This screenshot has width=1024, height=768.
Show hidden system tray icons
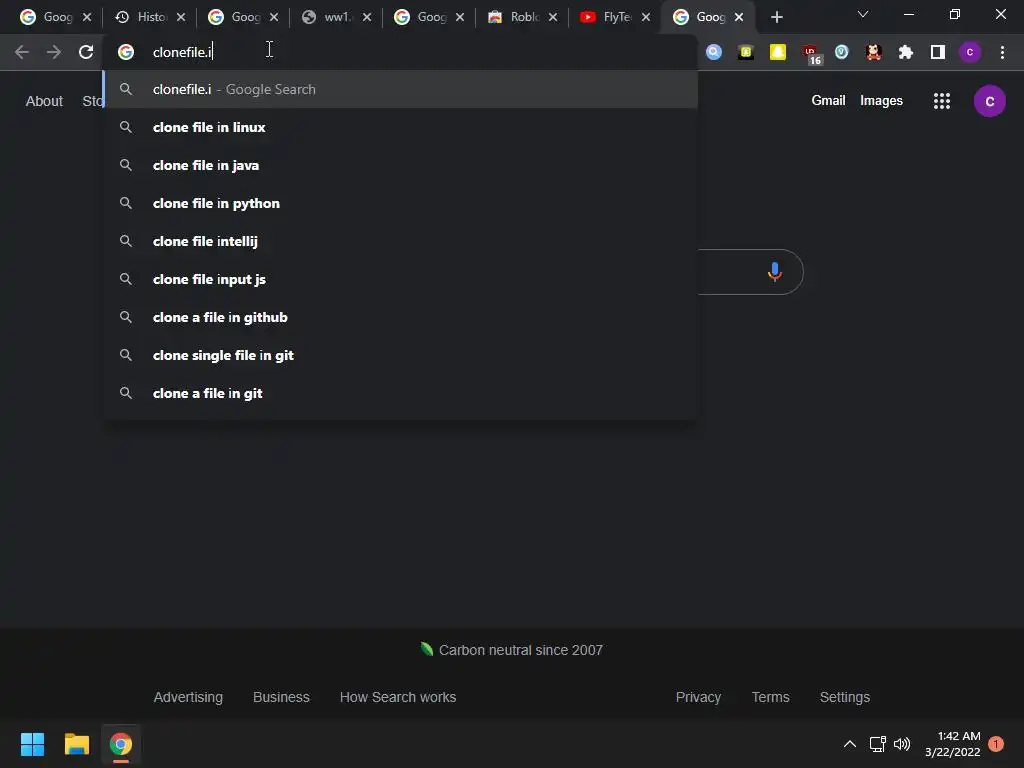[x=850, y=744]
